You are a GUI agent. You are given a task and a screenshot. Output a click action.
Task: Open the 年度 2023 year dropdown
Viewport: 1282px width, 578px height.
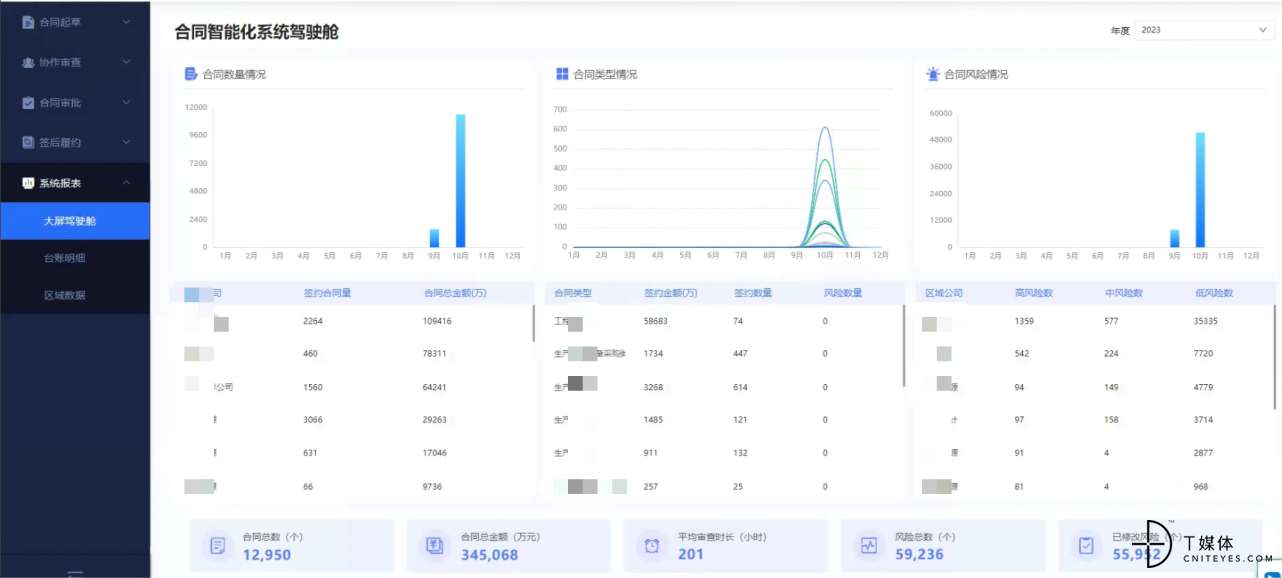tap(1204, 30)
